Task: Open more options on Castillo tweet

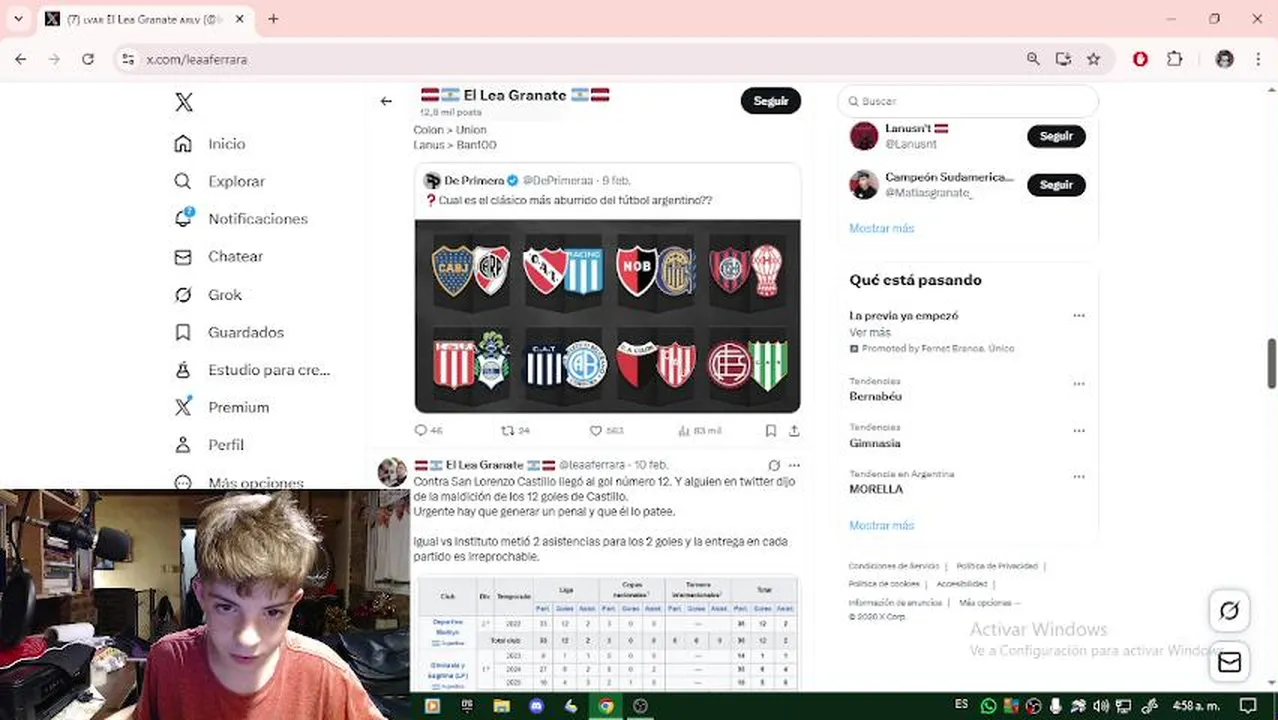Action: click(x=794, y=465)
